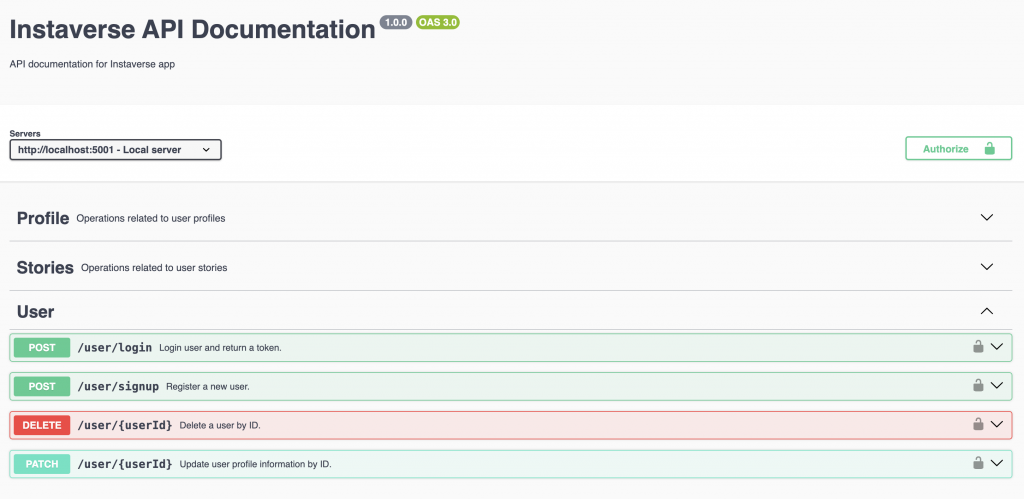Screen dimensions: 1024x499
Task: Collapse the User section chevron
Action: coord(987,312)
